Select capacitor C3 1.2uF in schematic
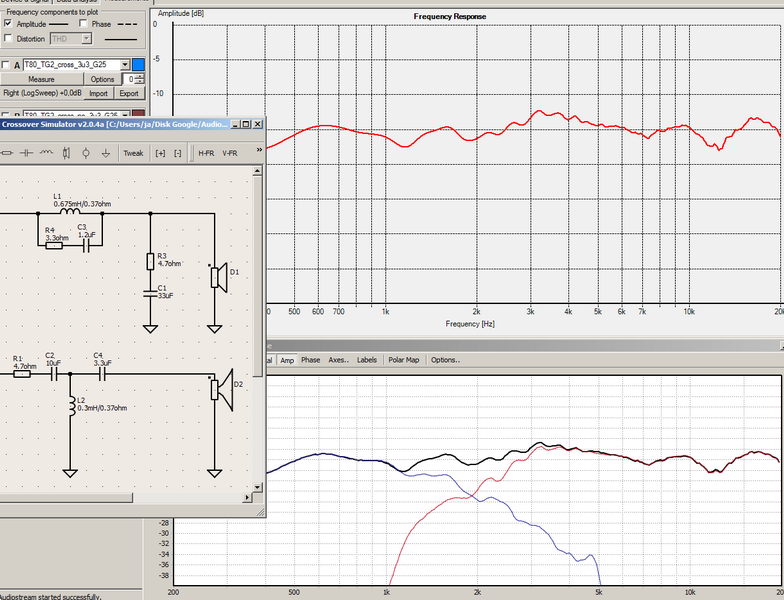Viewport: 784px width, 600px height. (x=86, y=246)
